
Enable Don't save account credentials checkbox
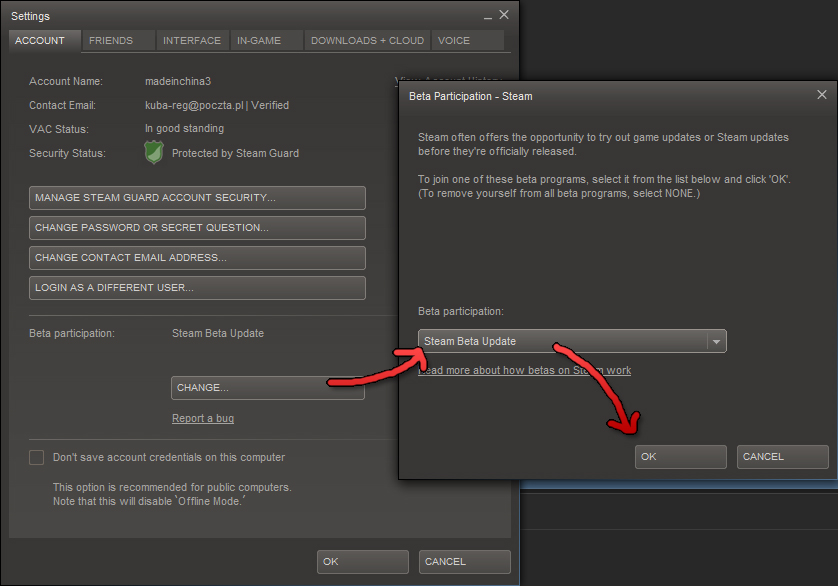36,457
